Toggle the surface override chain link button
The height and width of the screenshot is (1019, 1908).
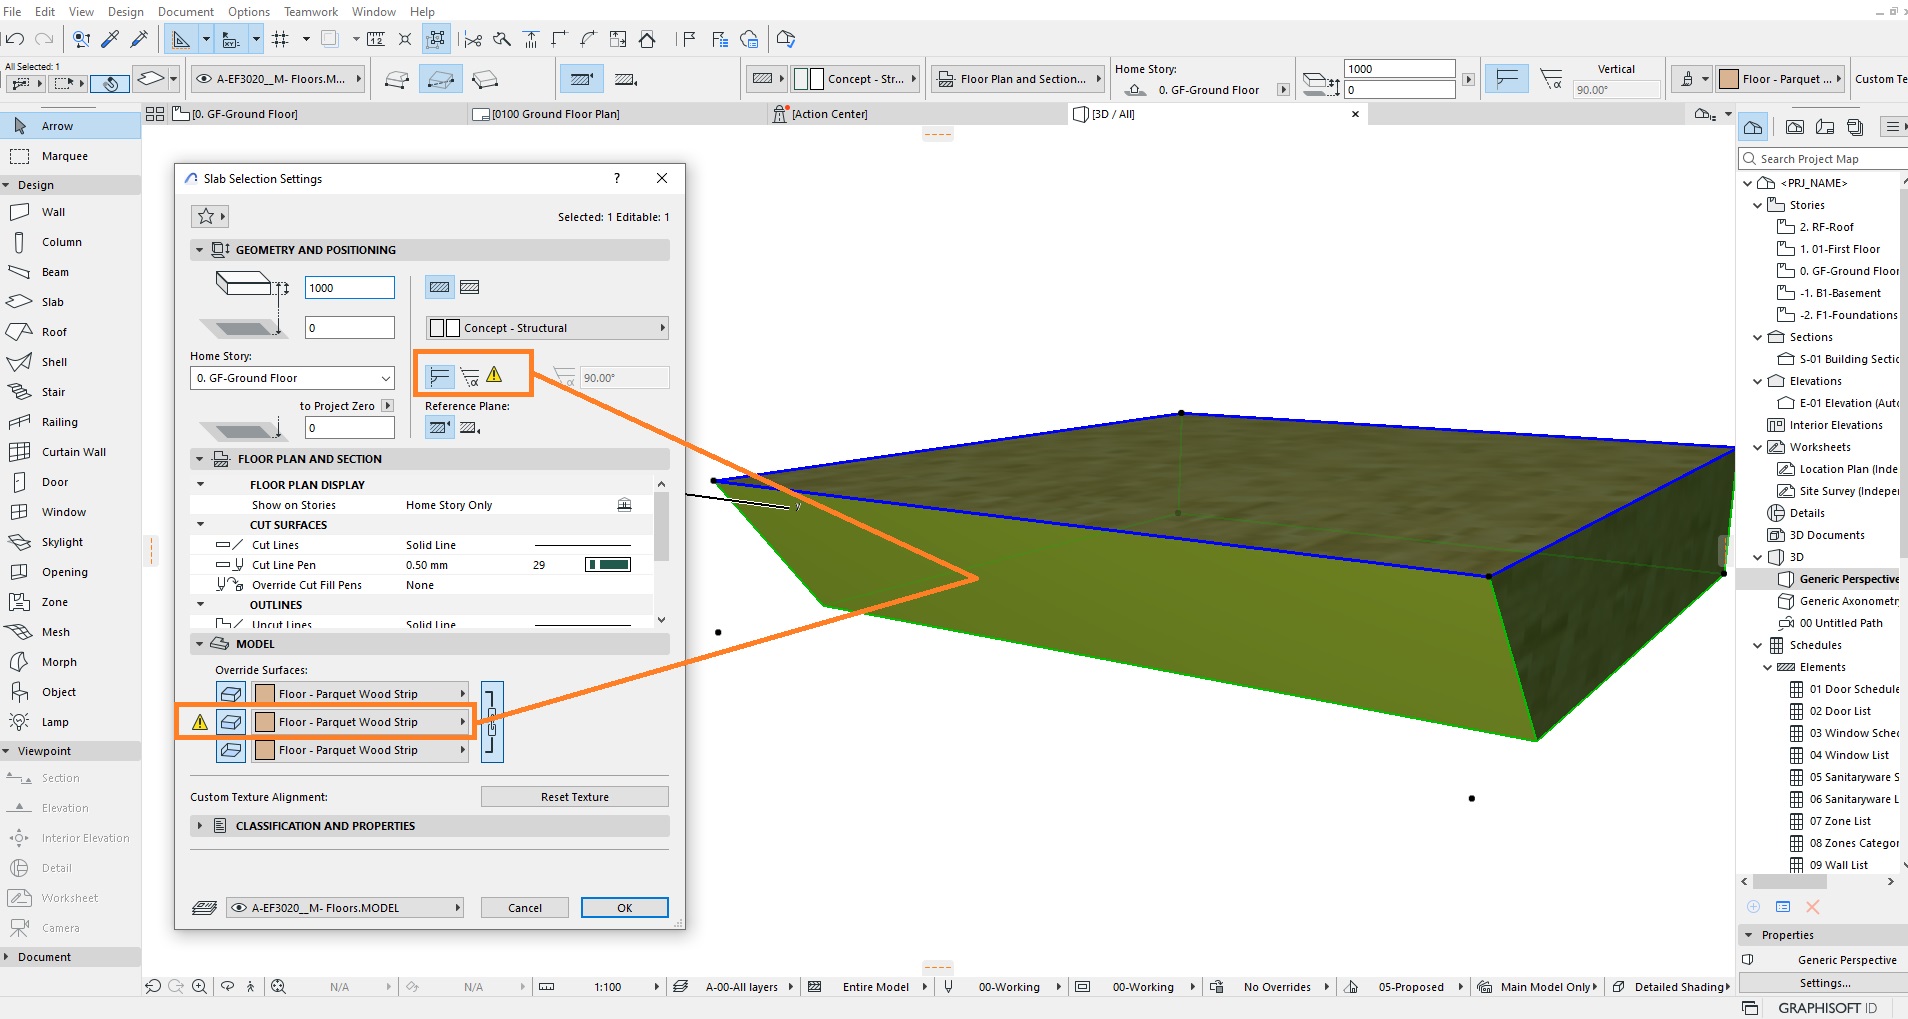tap(492, 722)
